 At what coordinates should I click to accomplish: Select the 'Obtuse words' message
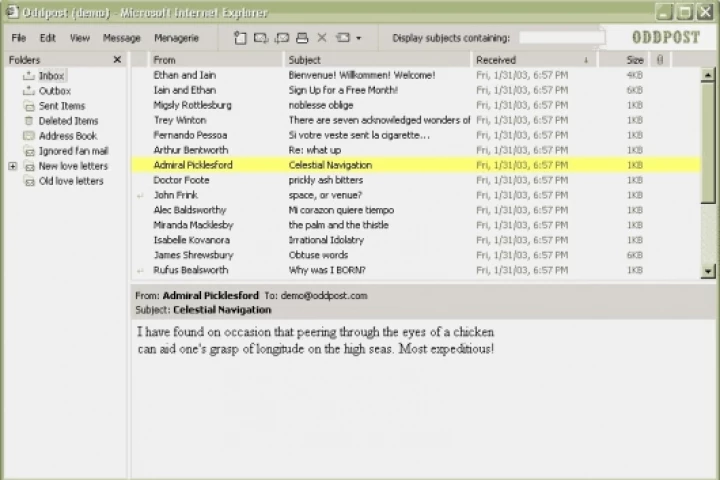coord(416,255)
